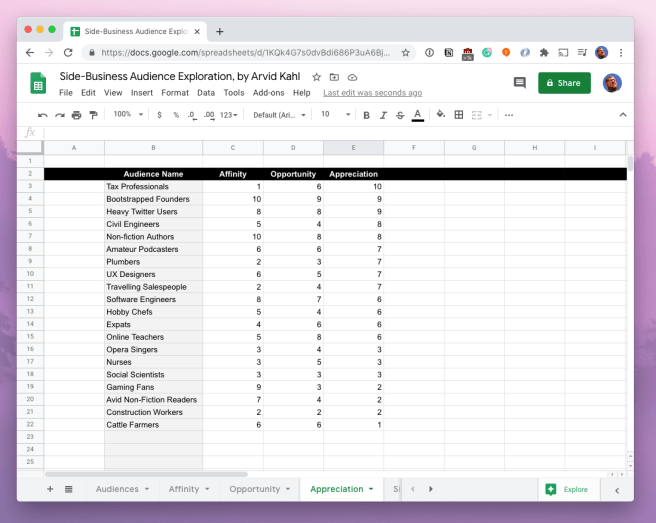Star the spreadsheet document
Image resolution: width=656 pixels, height=523 pixels.
[x=317, y=77]
